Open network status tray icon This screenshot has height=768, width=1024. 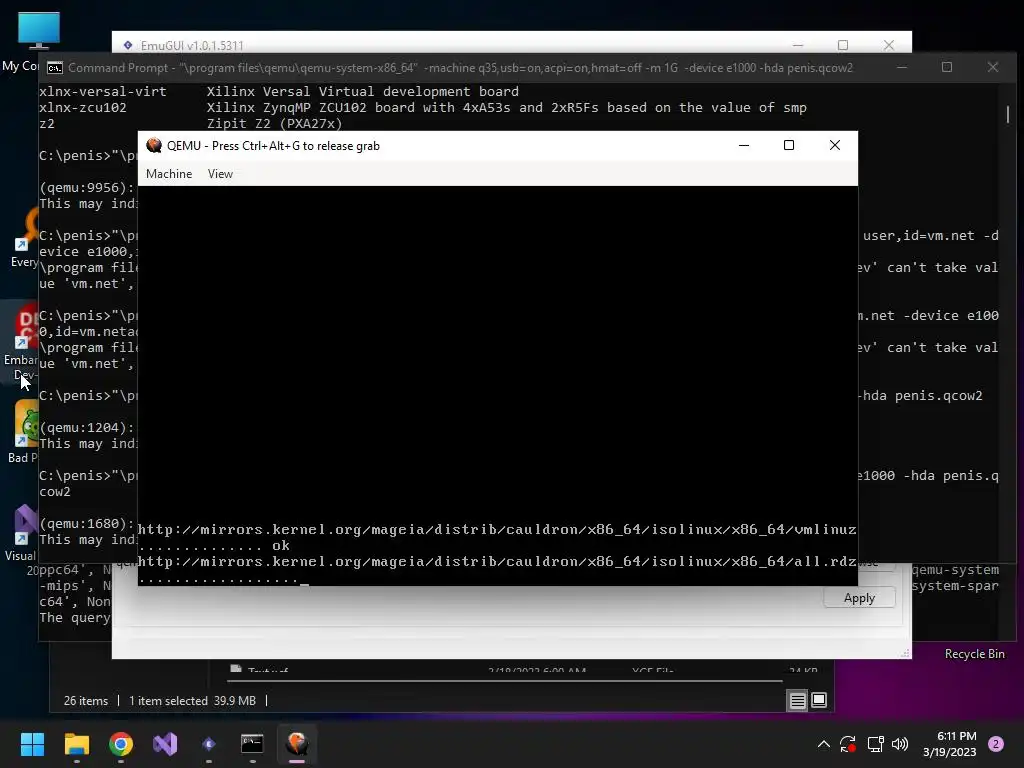coord(875,744)
